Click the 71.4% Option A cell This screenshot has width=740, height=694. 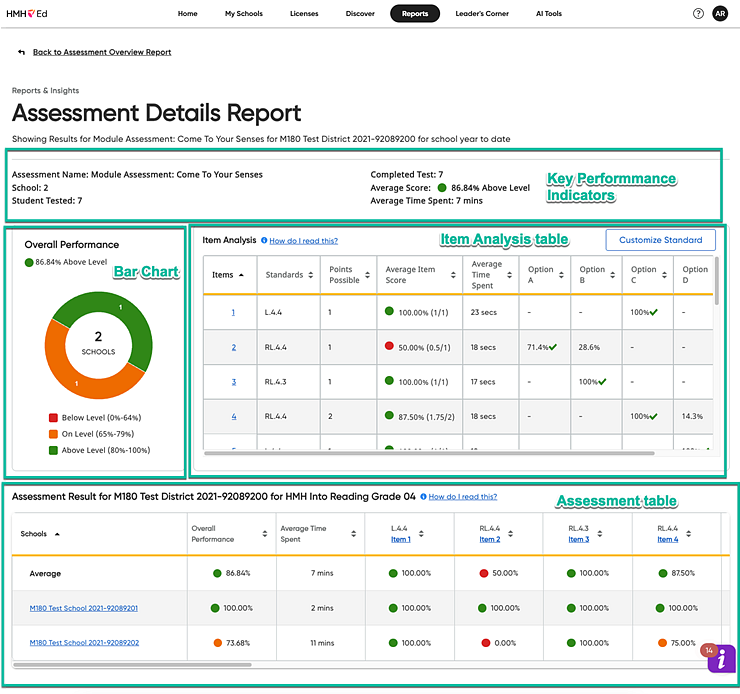pyautogui.click(x=545, y=347)
